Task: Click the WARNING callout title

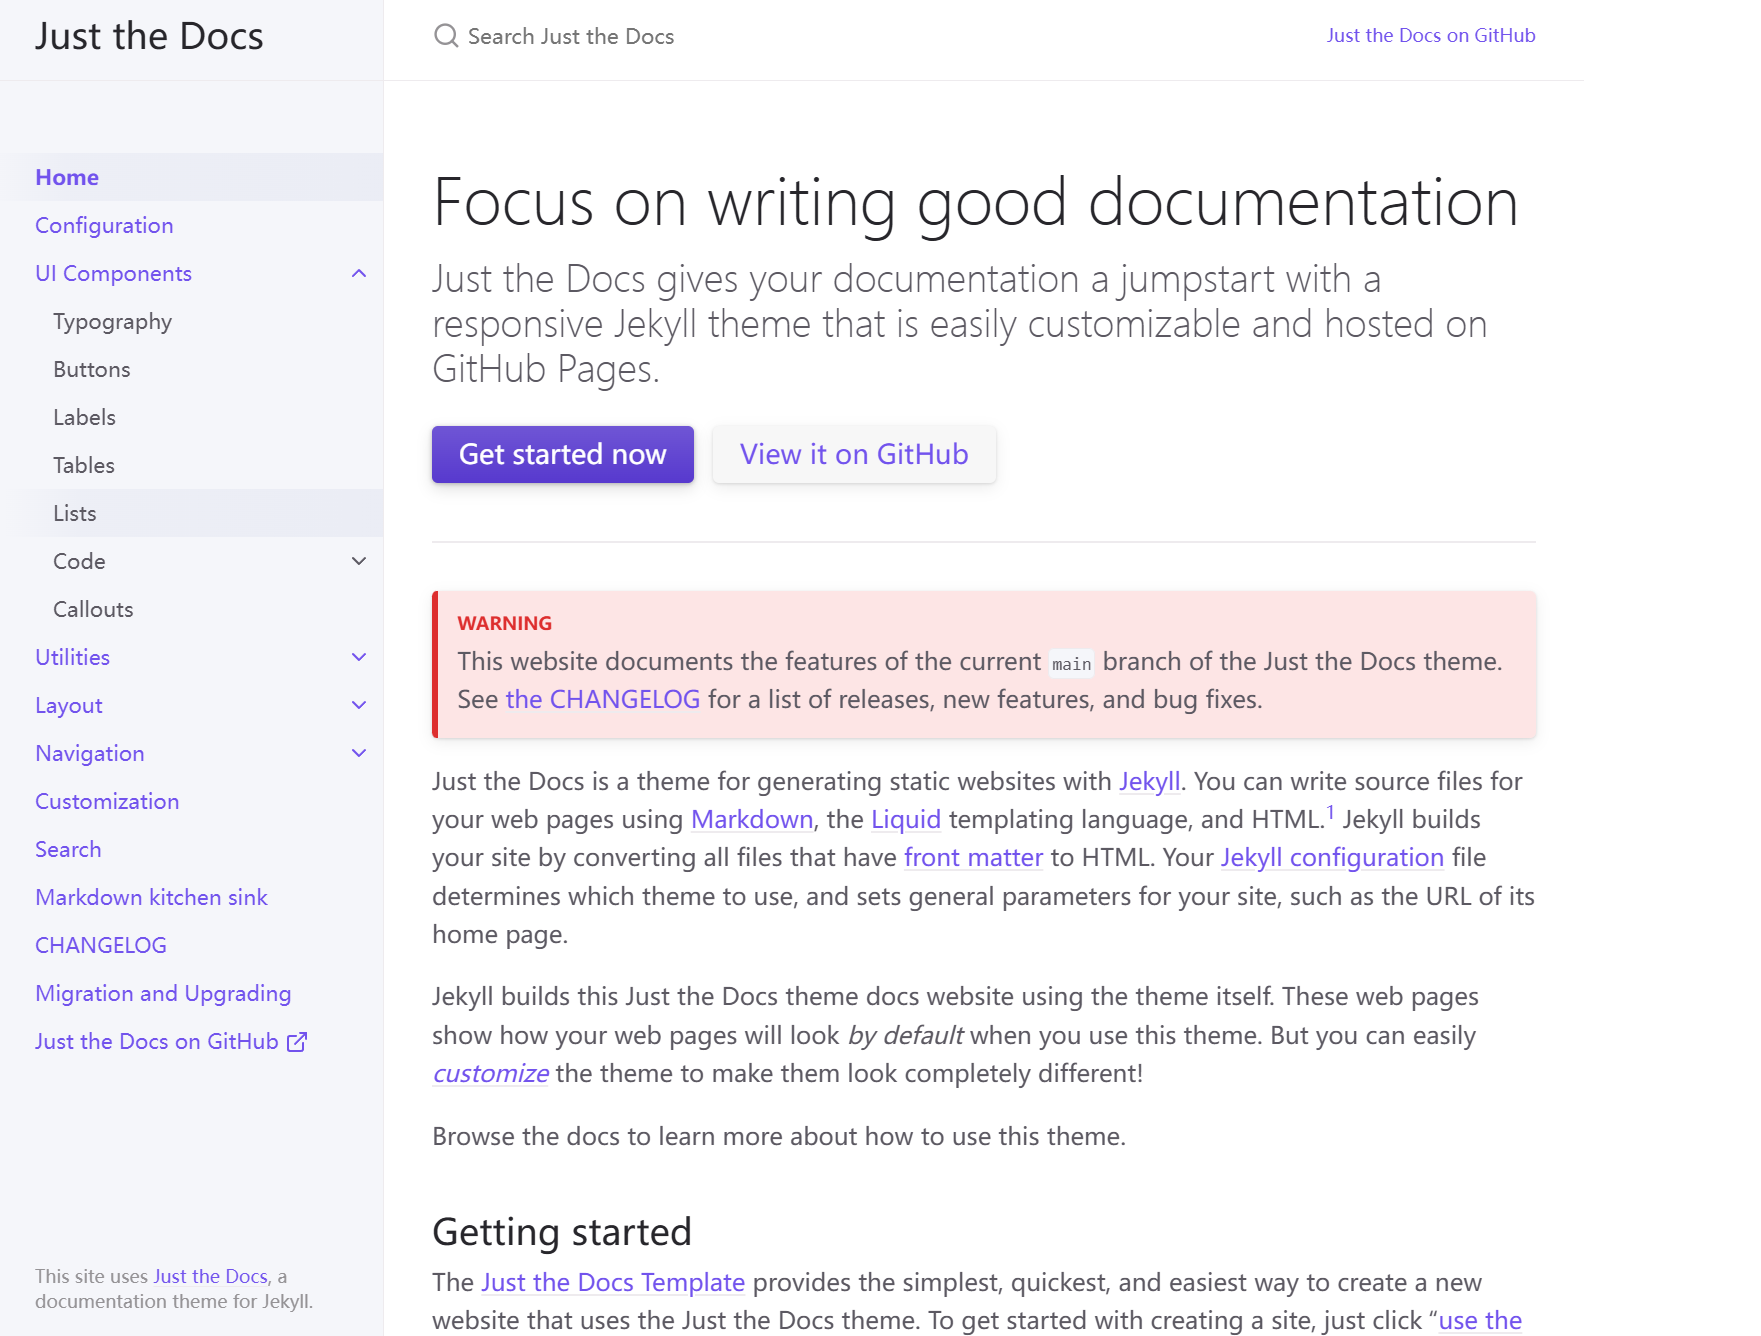Action: click(505, 623)
